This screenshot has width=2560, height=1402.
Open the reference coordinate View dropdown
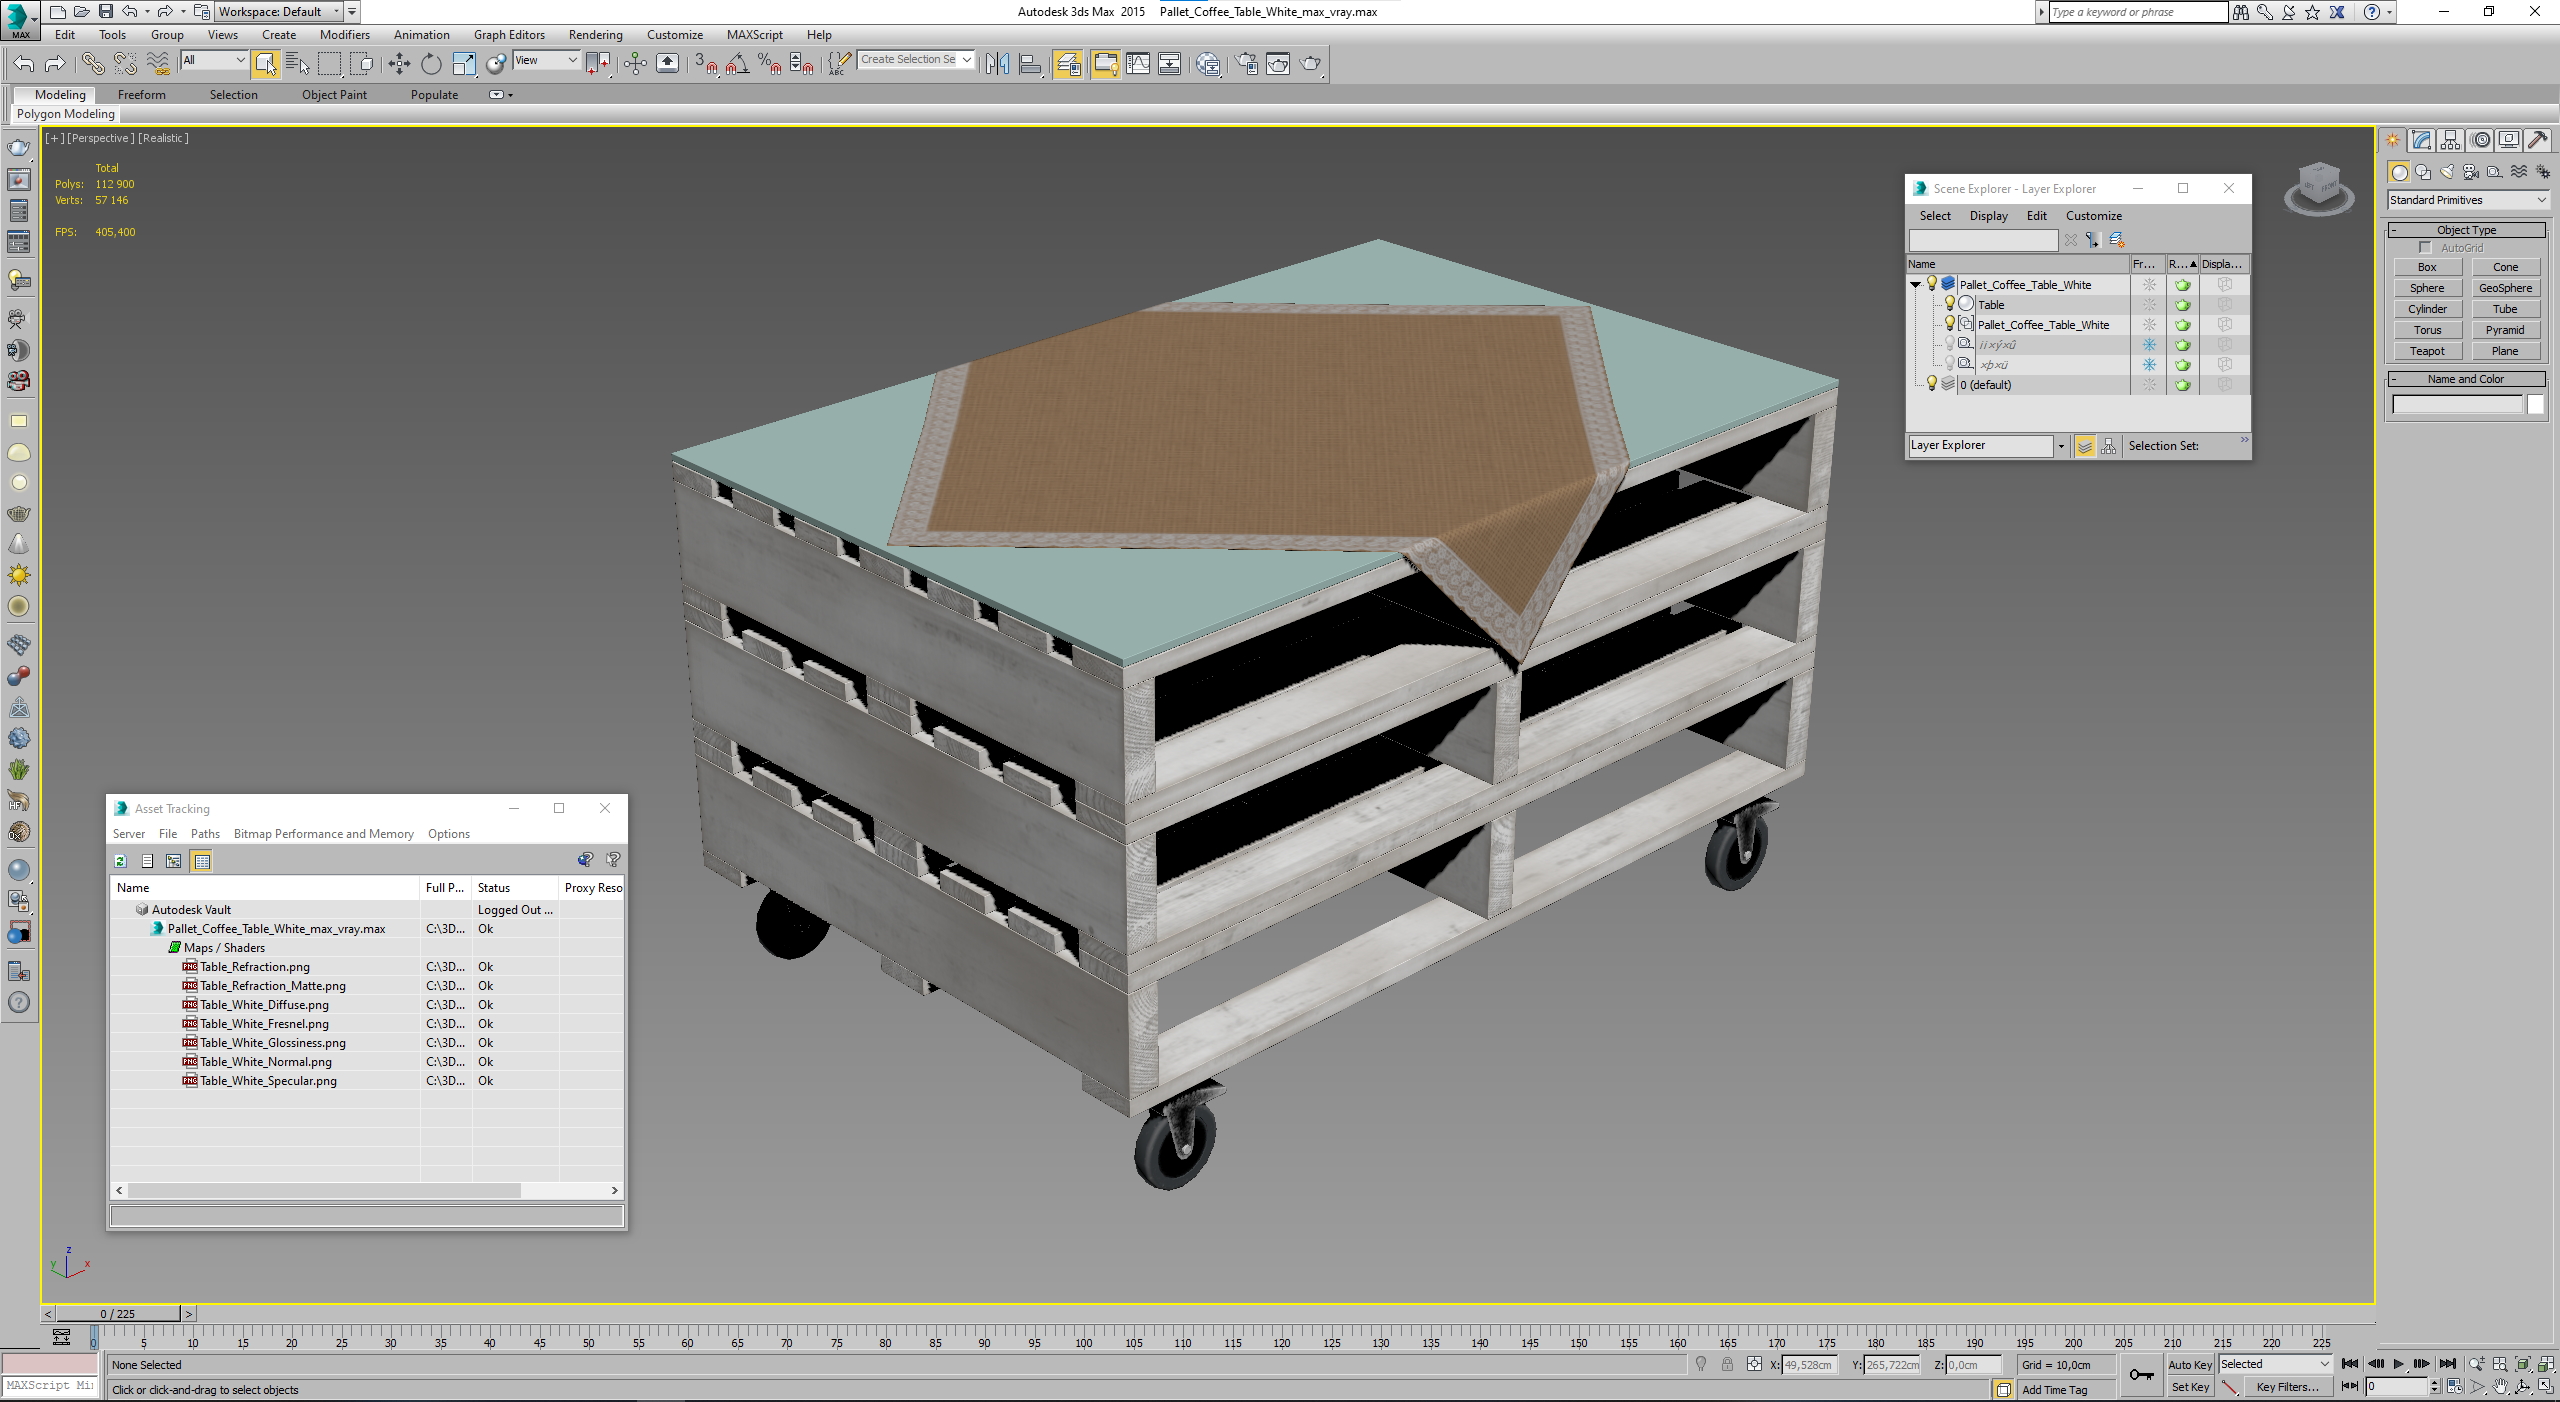pos(546,61)
